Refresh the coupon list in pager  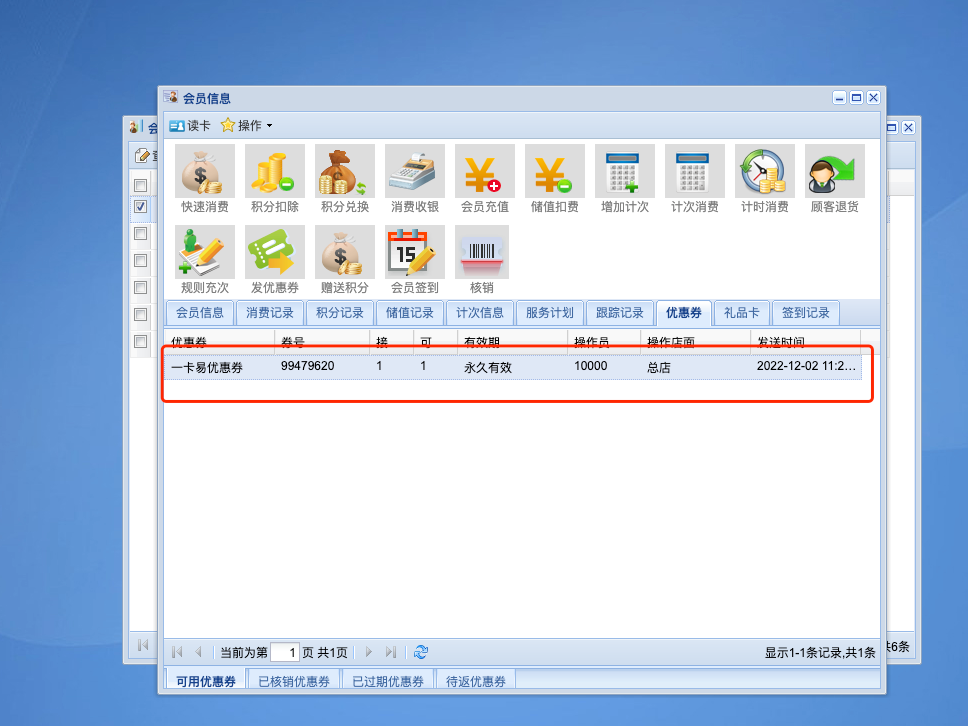click(421, 652)
